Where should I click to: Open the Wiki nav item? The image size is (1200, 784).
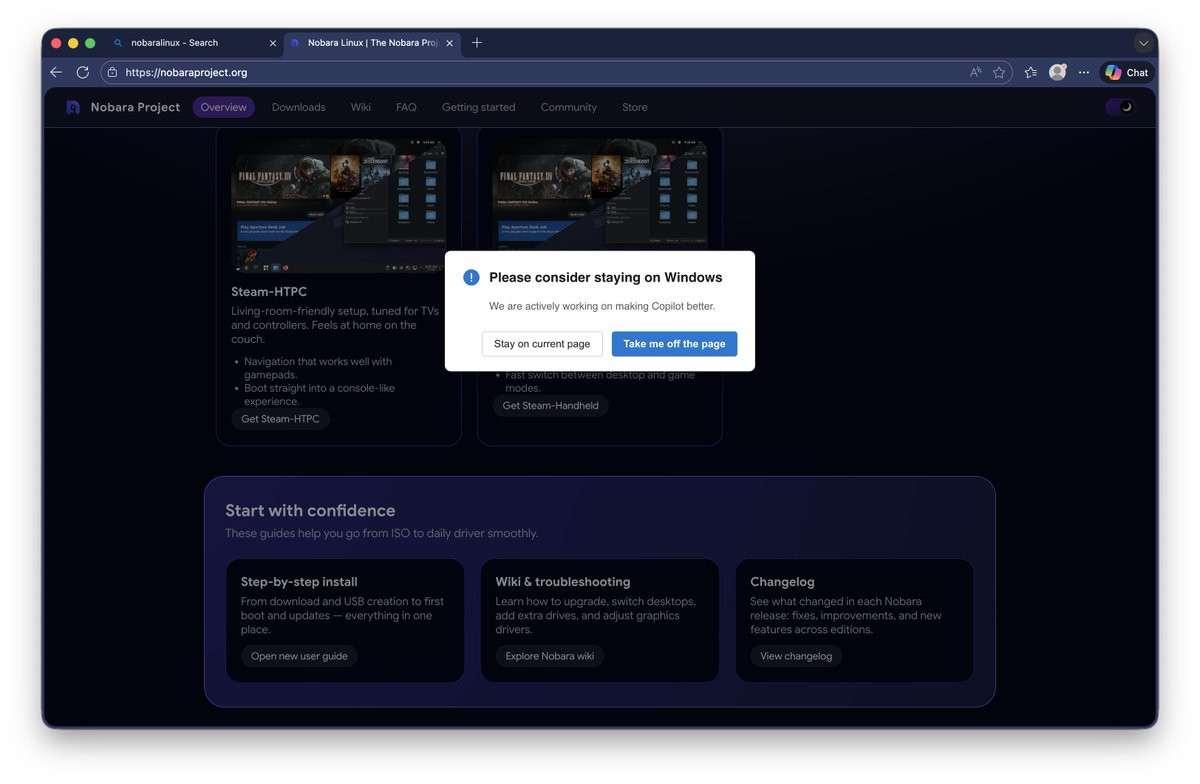tap(361, 107)
